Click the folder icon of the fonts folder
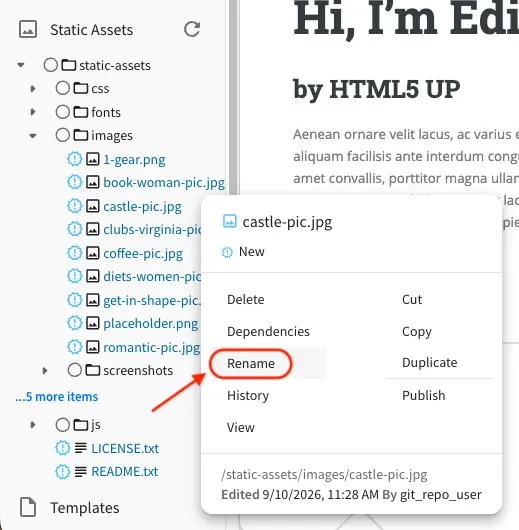 pyautogui.click(x=81, y=112)
